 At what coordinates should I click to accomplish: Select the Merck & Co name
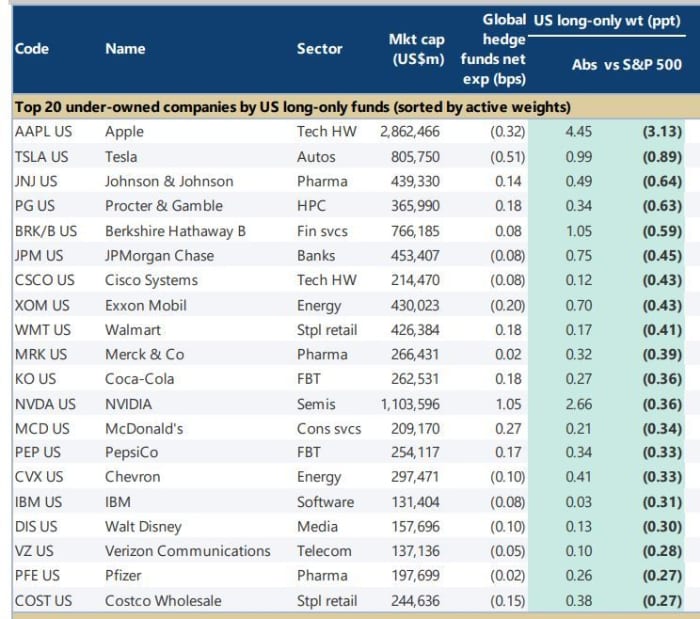point(145,355)
